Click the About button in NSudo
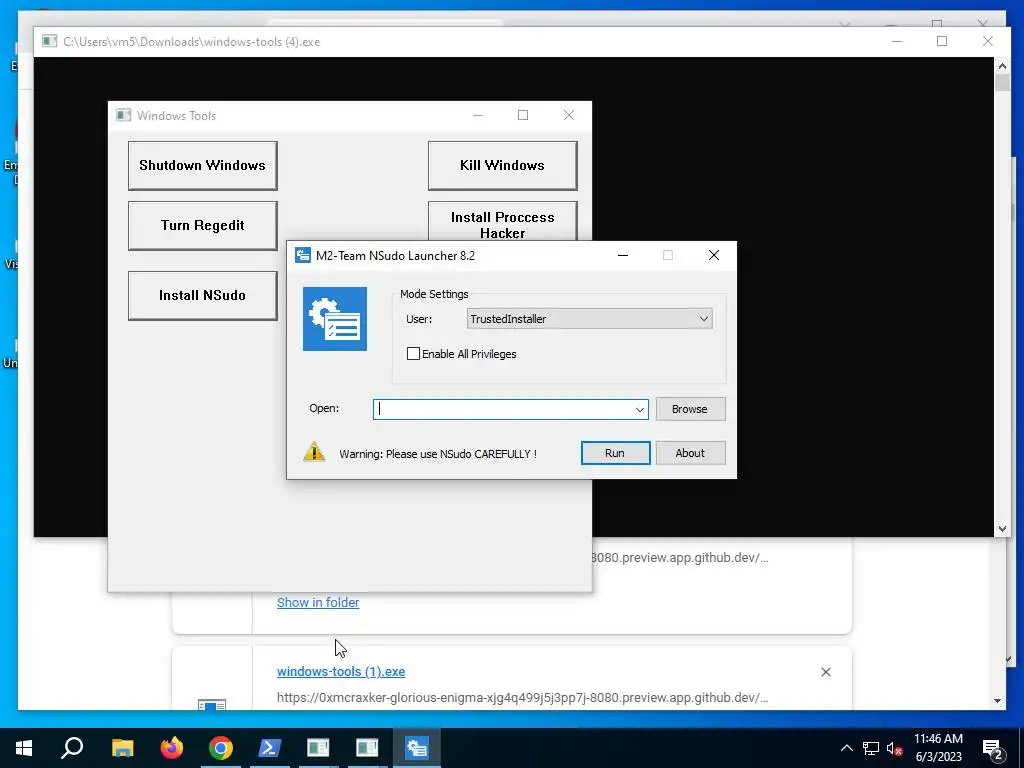 pos(690,453)
